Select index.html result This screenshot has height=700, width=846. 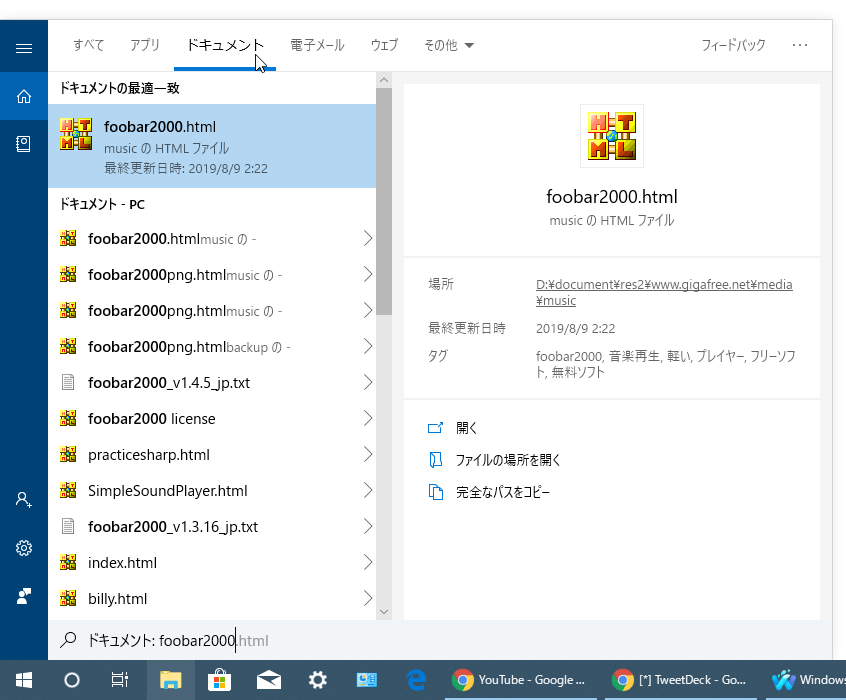(212, 562)
